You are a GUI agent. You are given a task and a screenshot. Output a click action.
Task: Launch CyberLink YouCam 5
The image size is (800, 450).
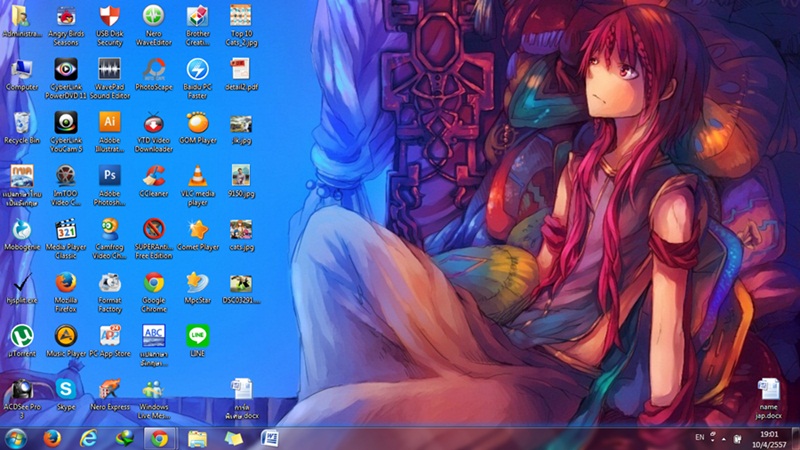coord(66,132)
